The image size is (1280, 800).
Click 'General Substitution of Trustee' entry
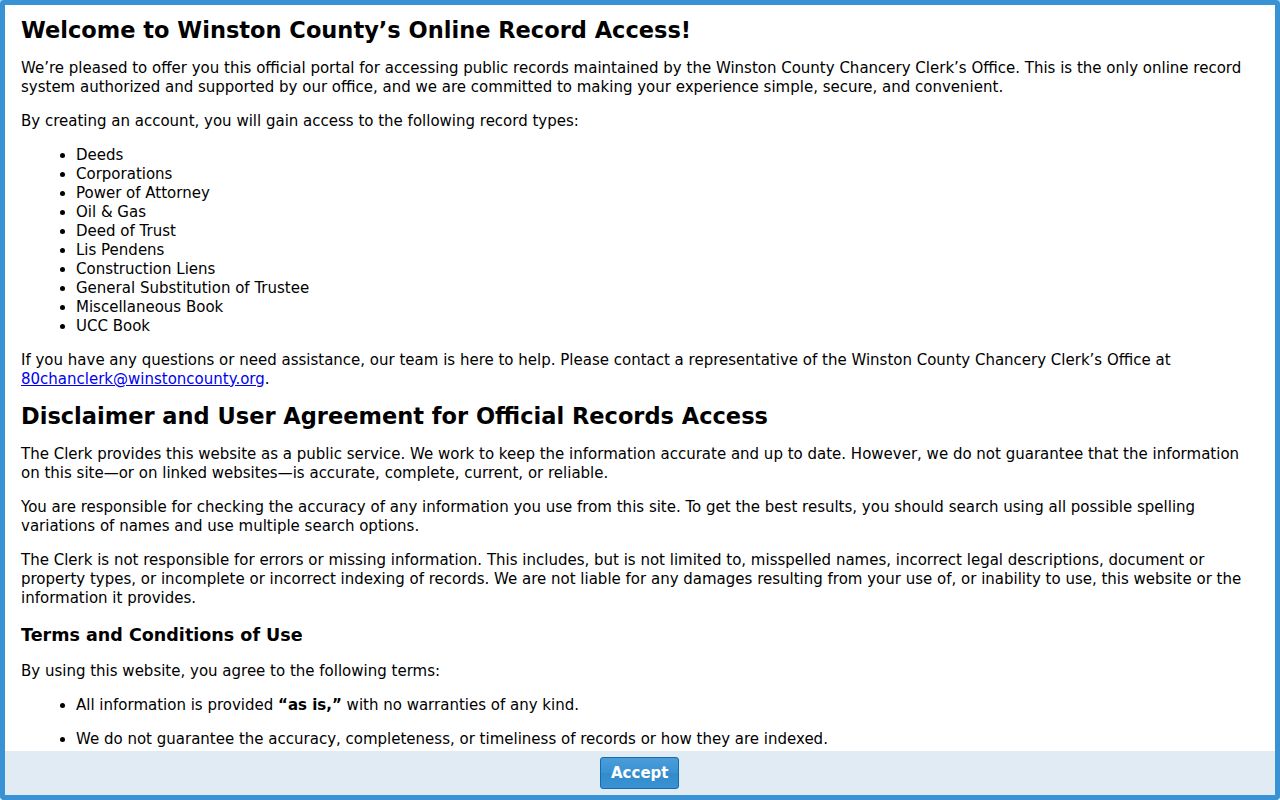(192, 287)
